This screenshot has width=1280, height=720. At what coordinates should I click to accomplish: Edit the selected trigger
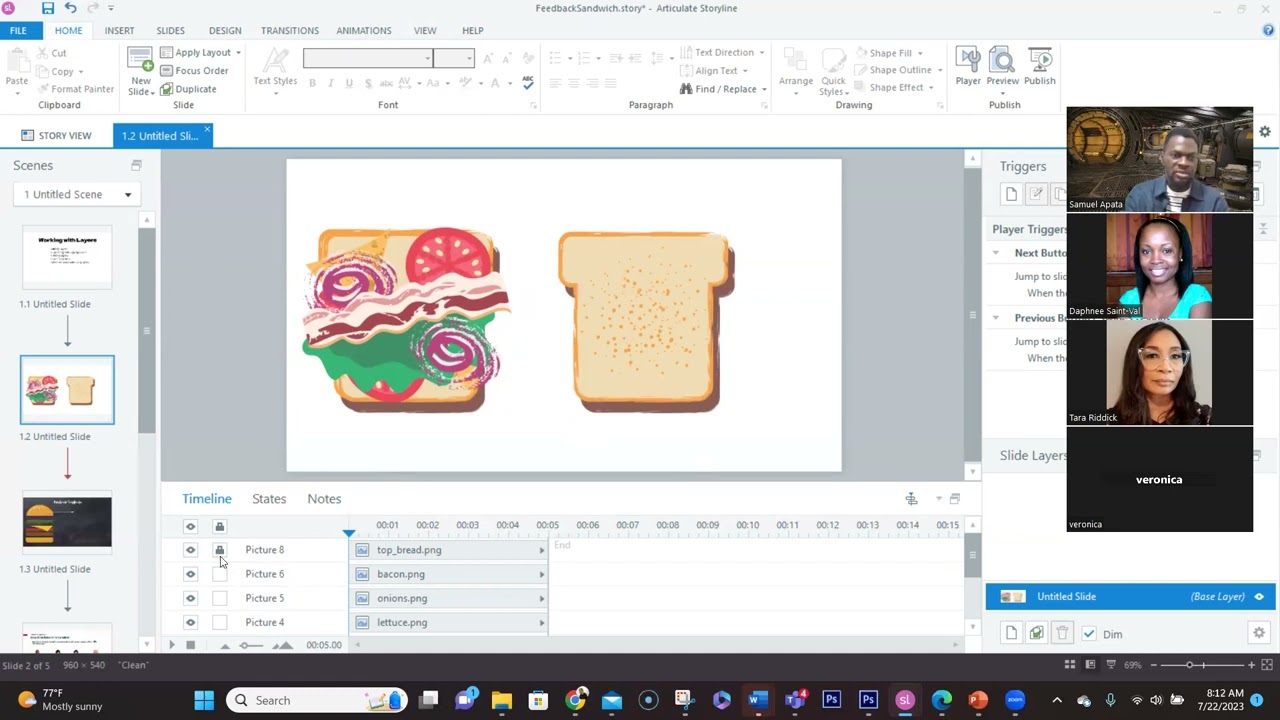[x=1036, y=194]
